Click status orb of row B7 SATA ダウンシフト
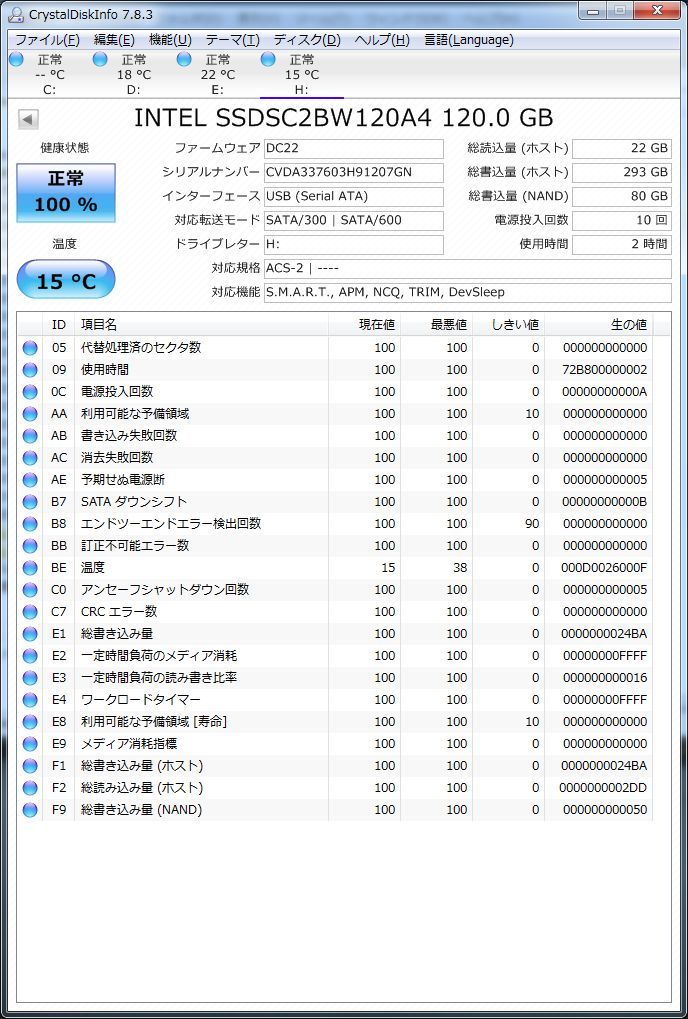Viewport: 688px width, 1019px height. (30, 502)
